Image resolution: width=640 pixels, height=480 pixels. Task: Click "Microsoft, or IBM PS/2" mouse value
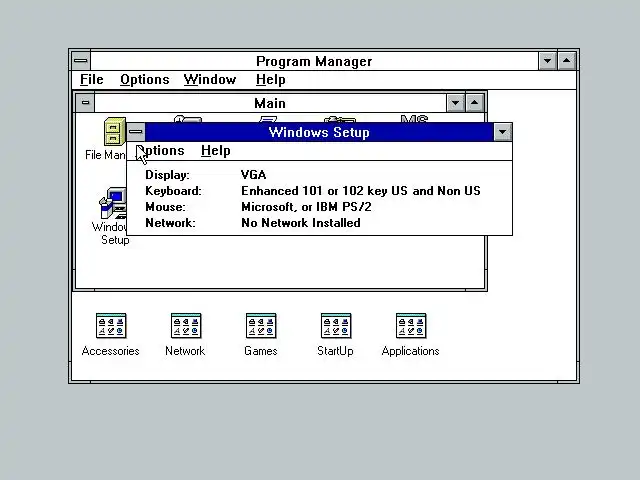pos(306,207)
